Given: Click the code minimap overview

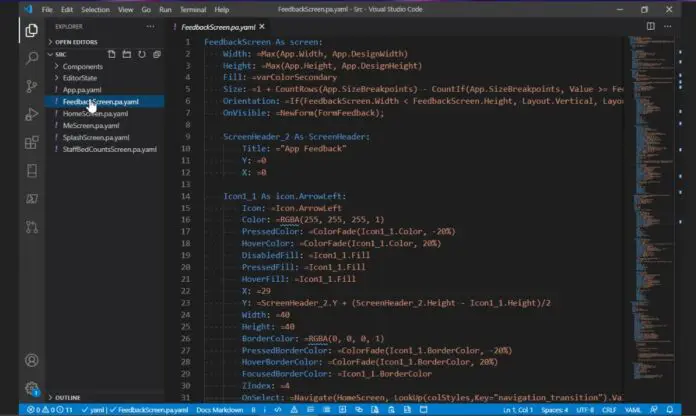Looking at the screenshot, I should [652, 209].
